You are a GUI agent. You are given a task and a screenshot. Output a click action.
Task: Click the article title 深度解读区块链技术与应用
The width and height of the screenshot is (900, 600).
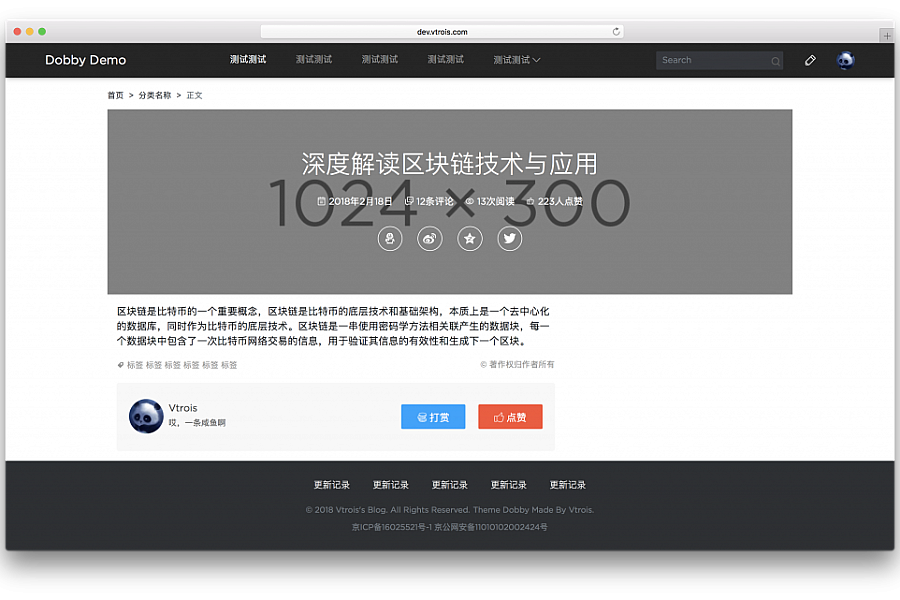pos(449,164)
